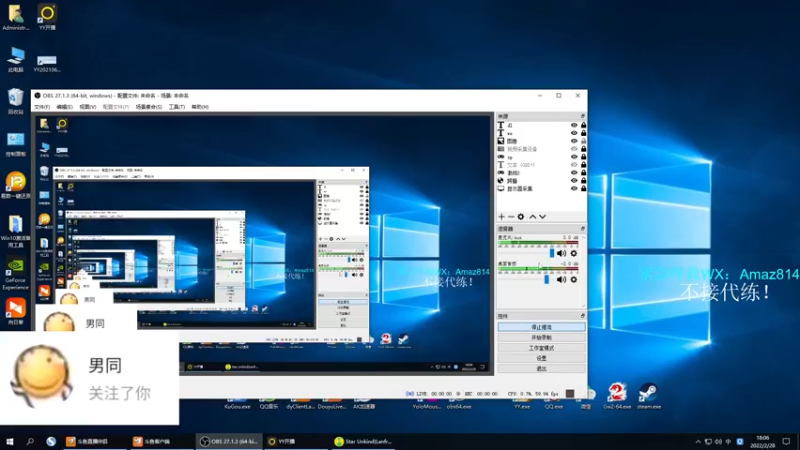Mute the desktop audio speaker icon
The height and width of the screenshot is (450, 800).
562,280
